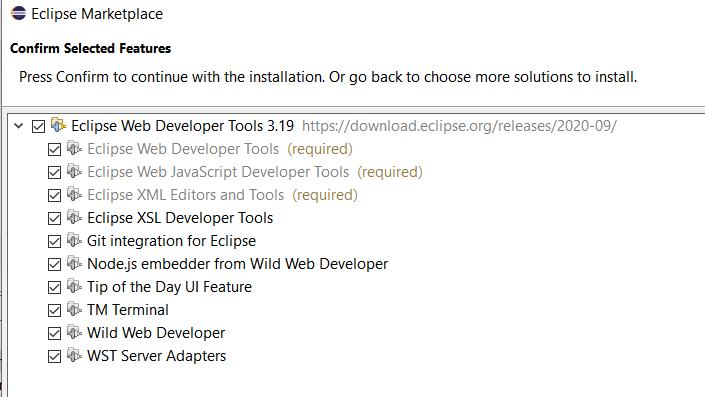The height and width of the screenshot is (397, 705).
Task: Click the download.eclipse.org releases 2020-09 URL text
Action: pyautogui.click(x=460, y=126)
